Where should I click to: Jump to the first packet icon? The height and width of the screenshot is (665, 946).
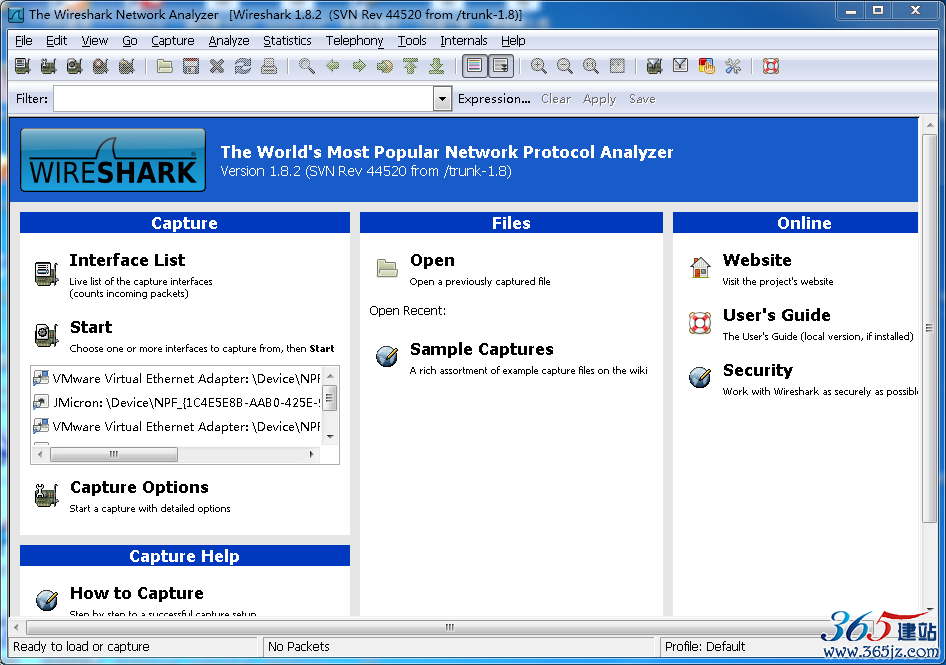[410, 66]
